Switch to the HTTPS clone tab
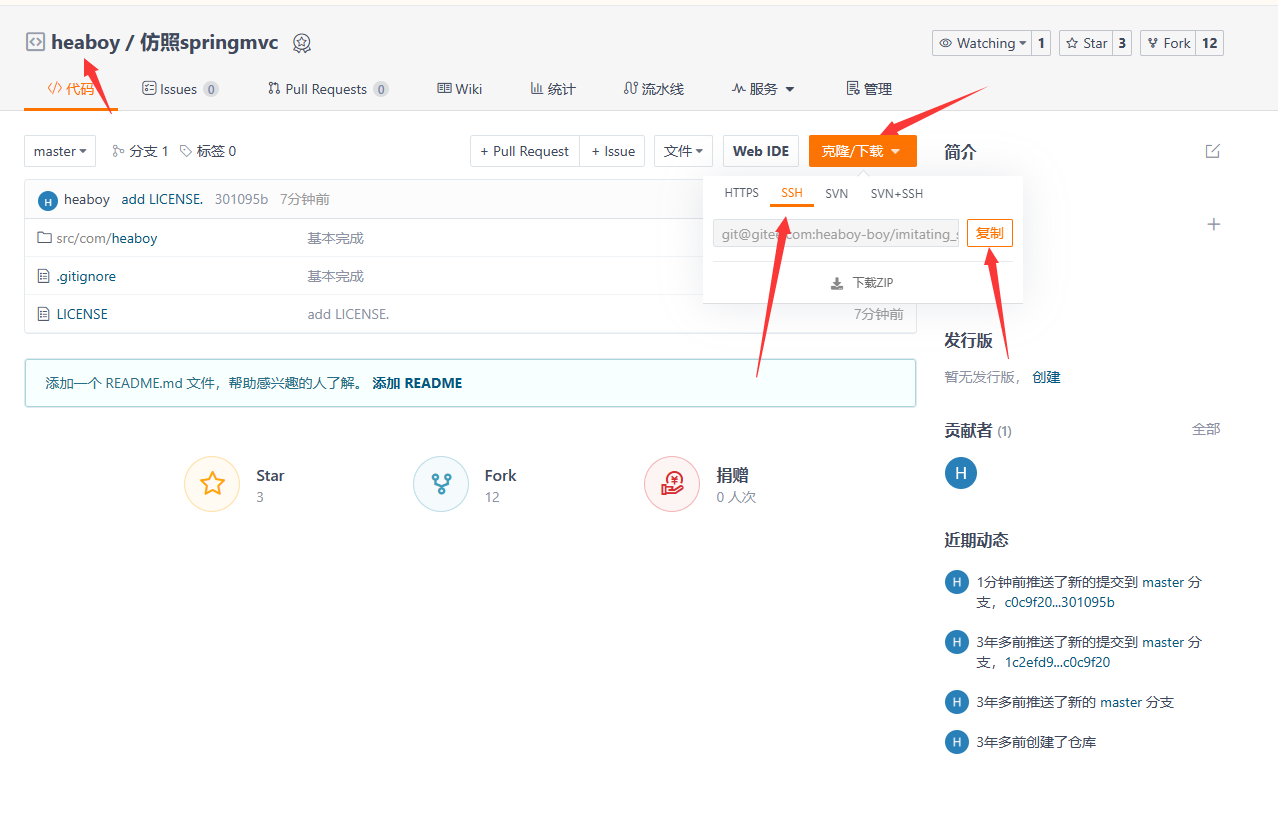Image resolution: width=1278 pixels, height=821 pixels. click(x=741, y=193)
